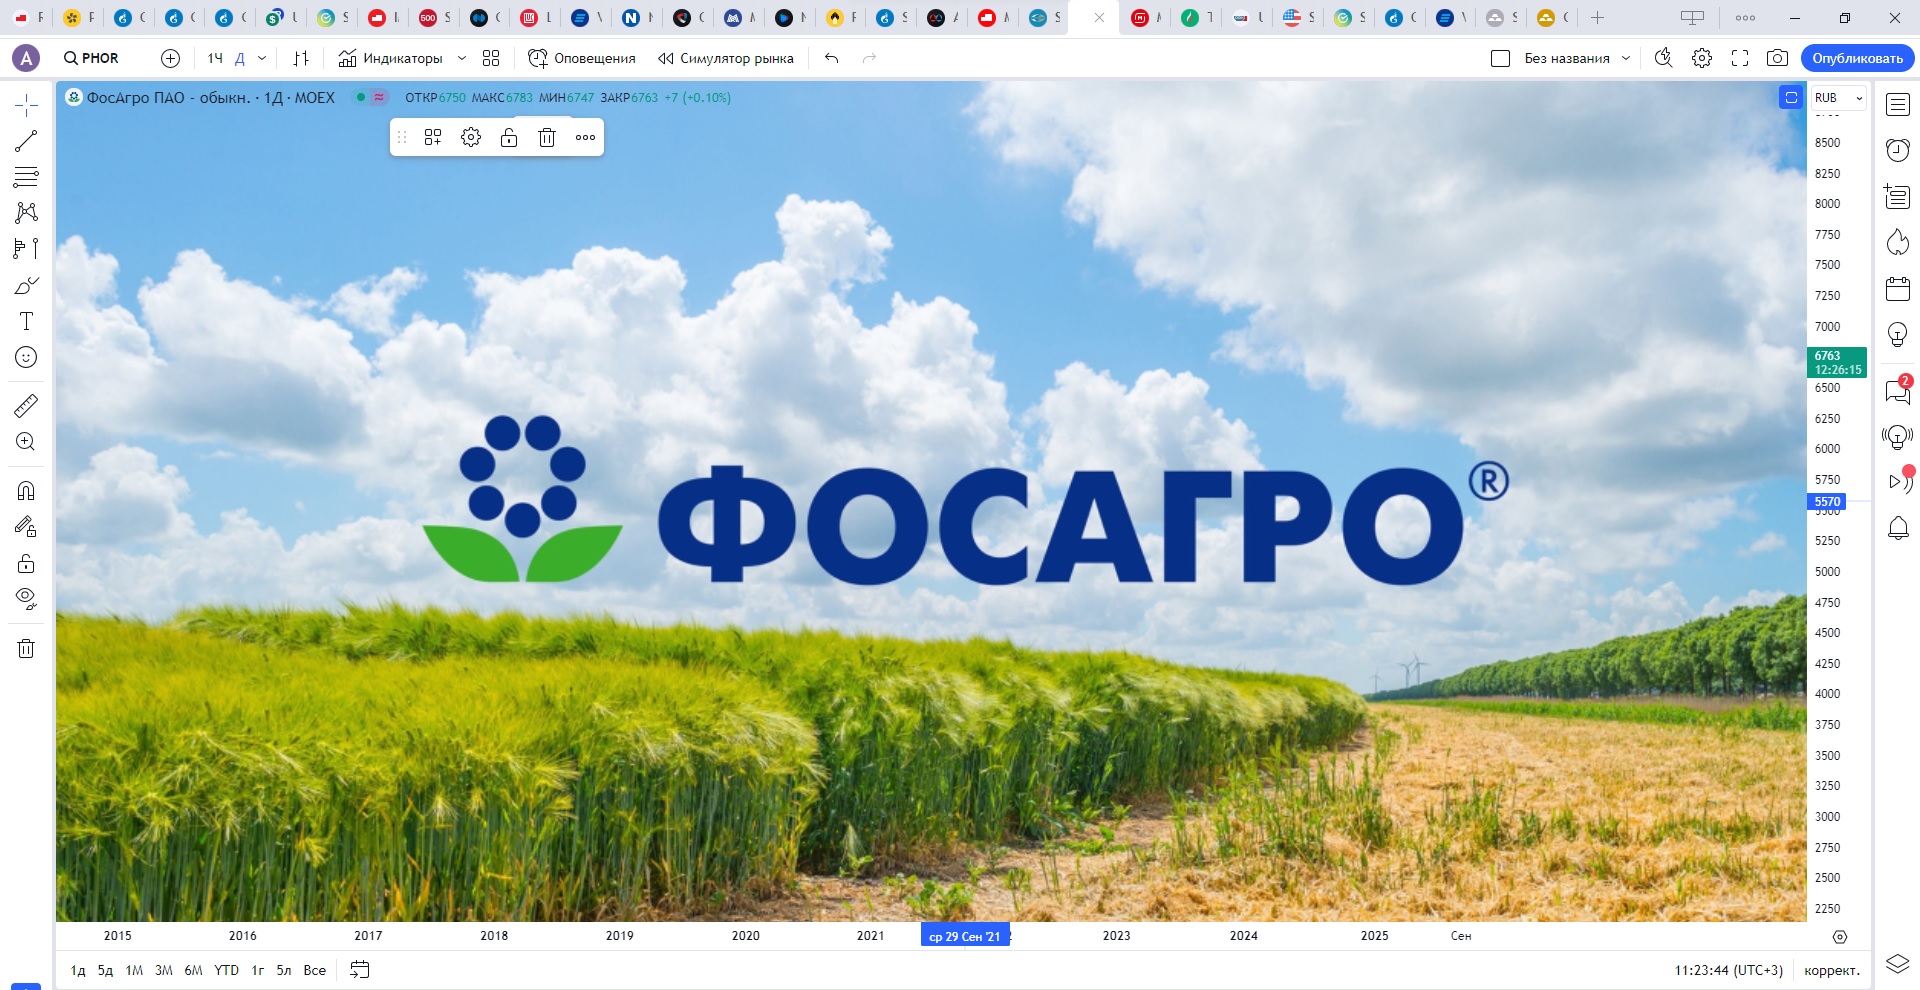Delete selected object via floating toolbar trash
Image resolution: width=1920 pixels, height=990 pixels.
[547, 137]
